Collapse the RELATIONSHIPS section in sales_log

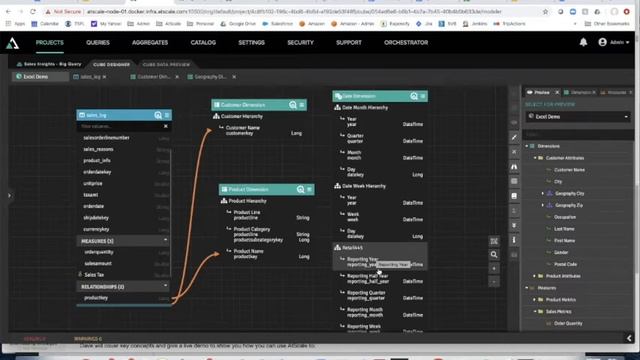coord(165,286)
